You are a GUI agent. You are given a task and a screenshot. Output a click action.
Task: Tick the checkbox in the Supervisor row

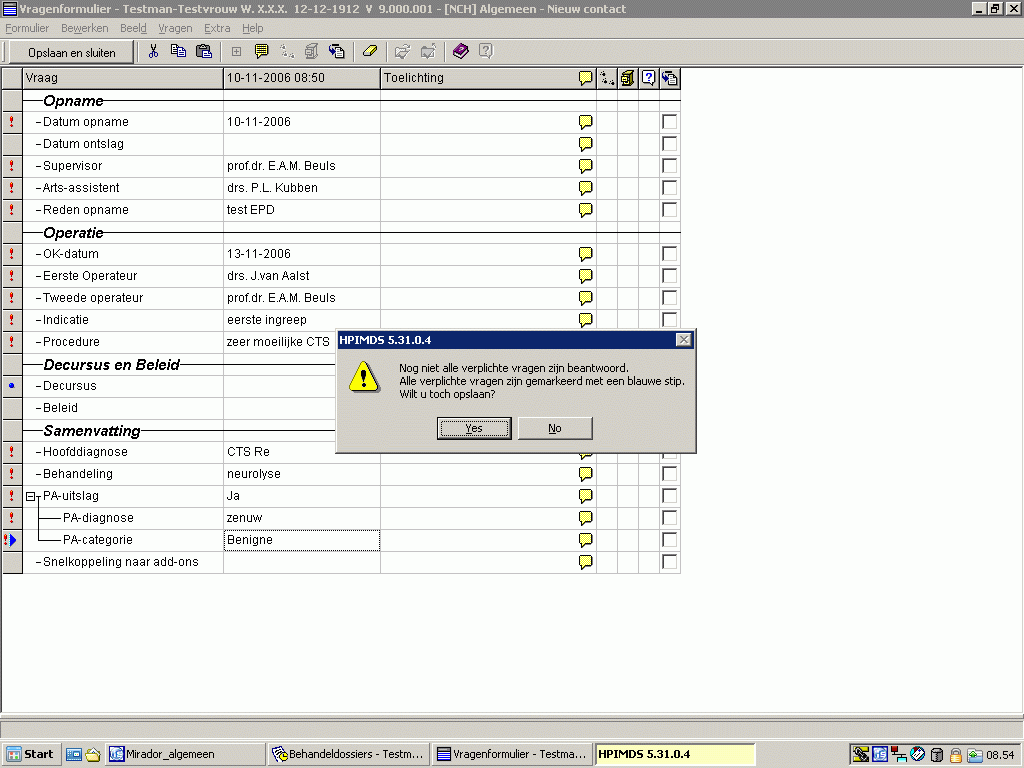[x=669, y=166]
